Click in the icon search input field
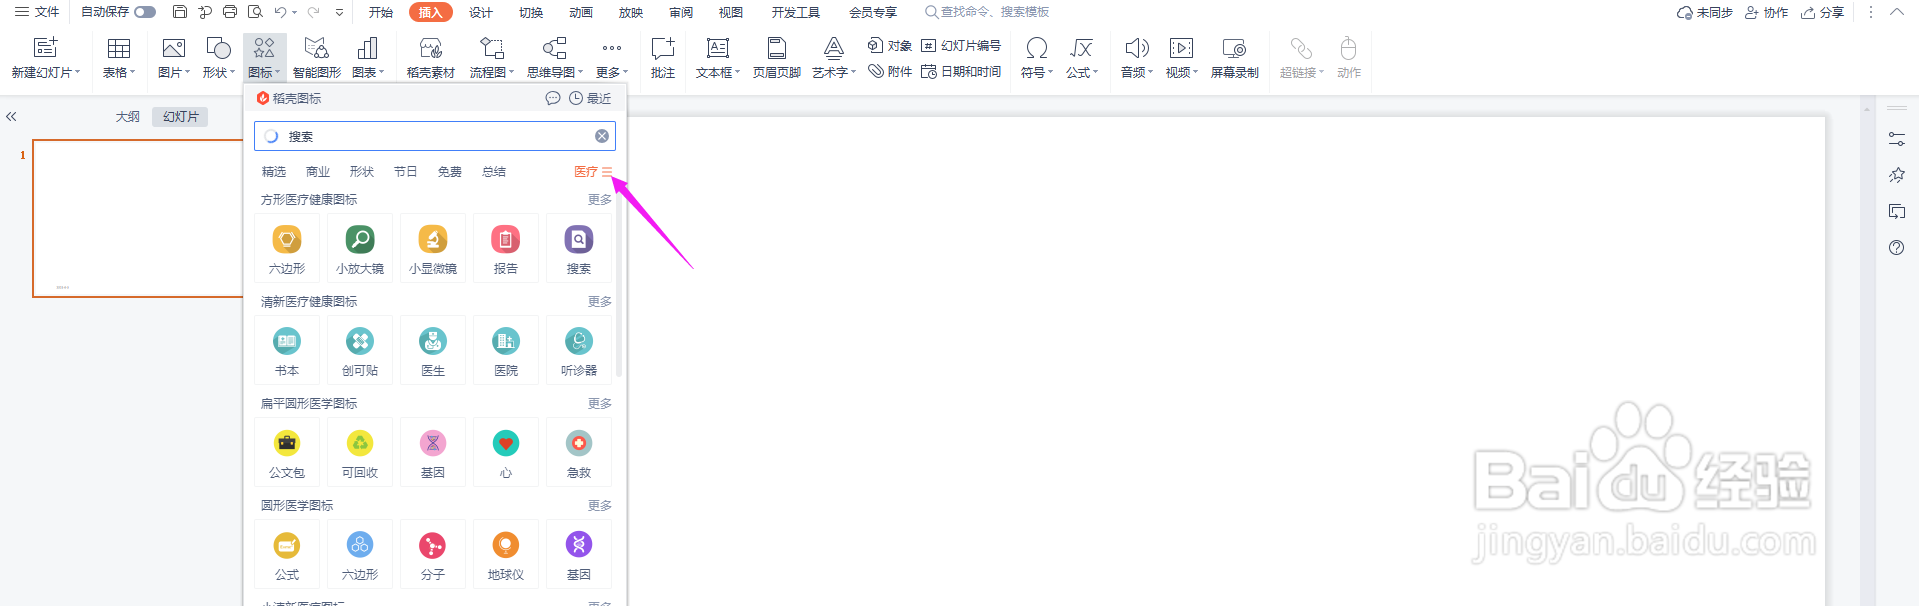1919x606 pixels. click(x=435, y=136)
